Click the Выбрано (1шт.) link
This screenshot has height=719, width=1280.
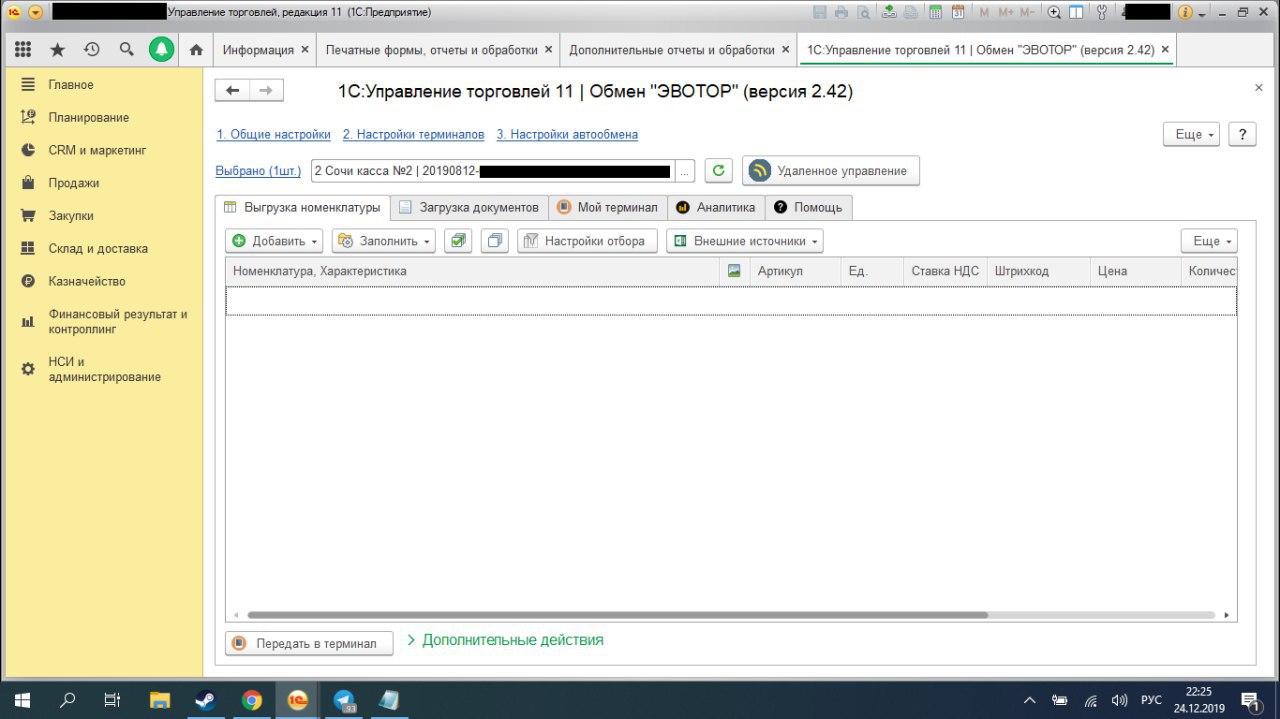pyautogui.click(x=258, y=171)
